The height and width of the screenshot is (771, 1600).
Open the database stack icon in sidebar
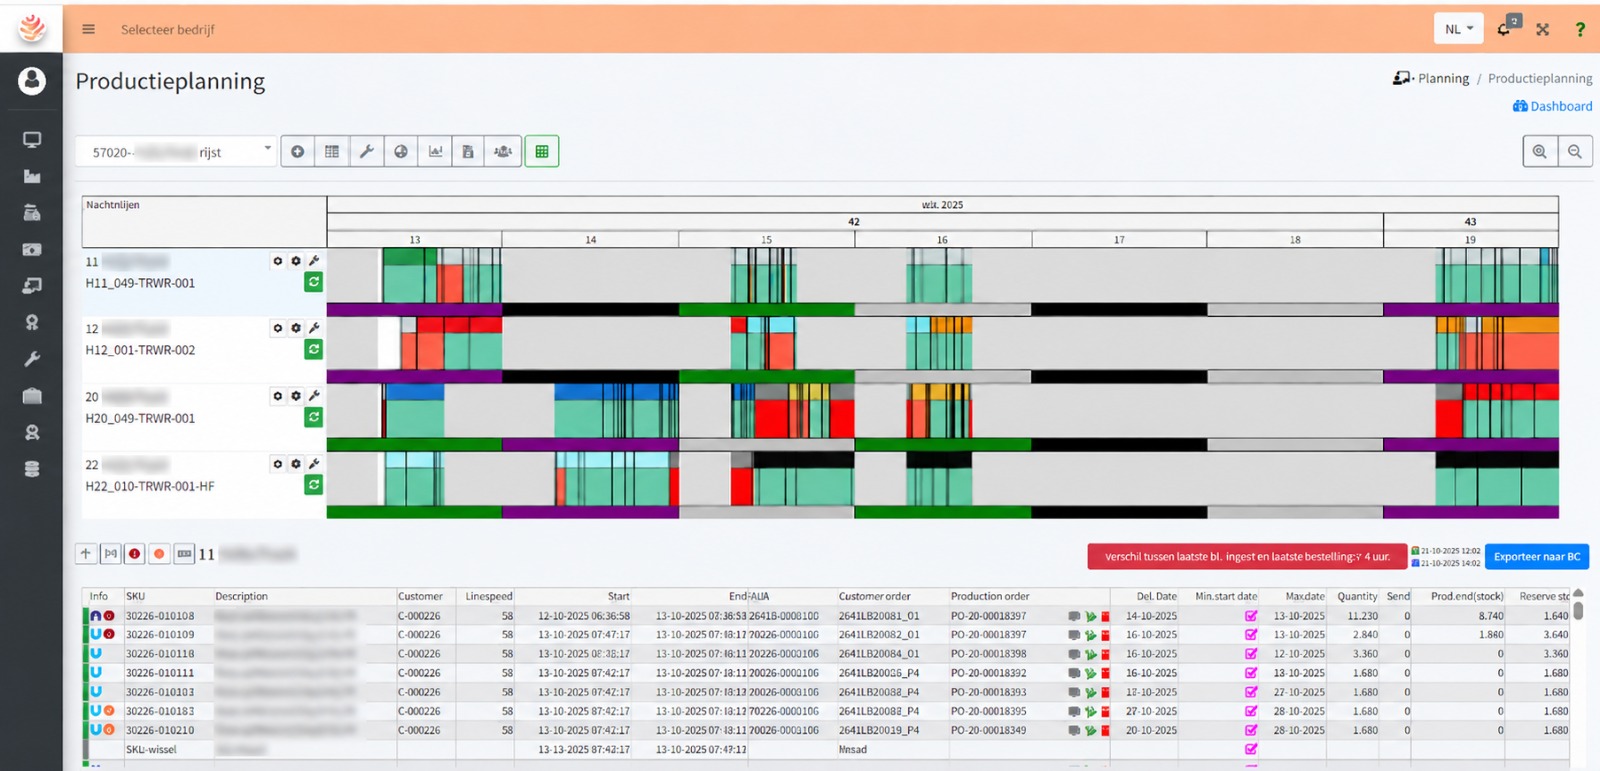coord(32,469)
